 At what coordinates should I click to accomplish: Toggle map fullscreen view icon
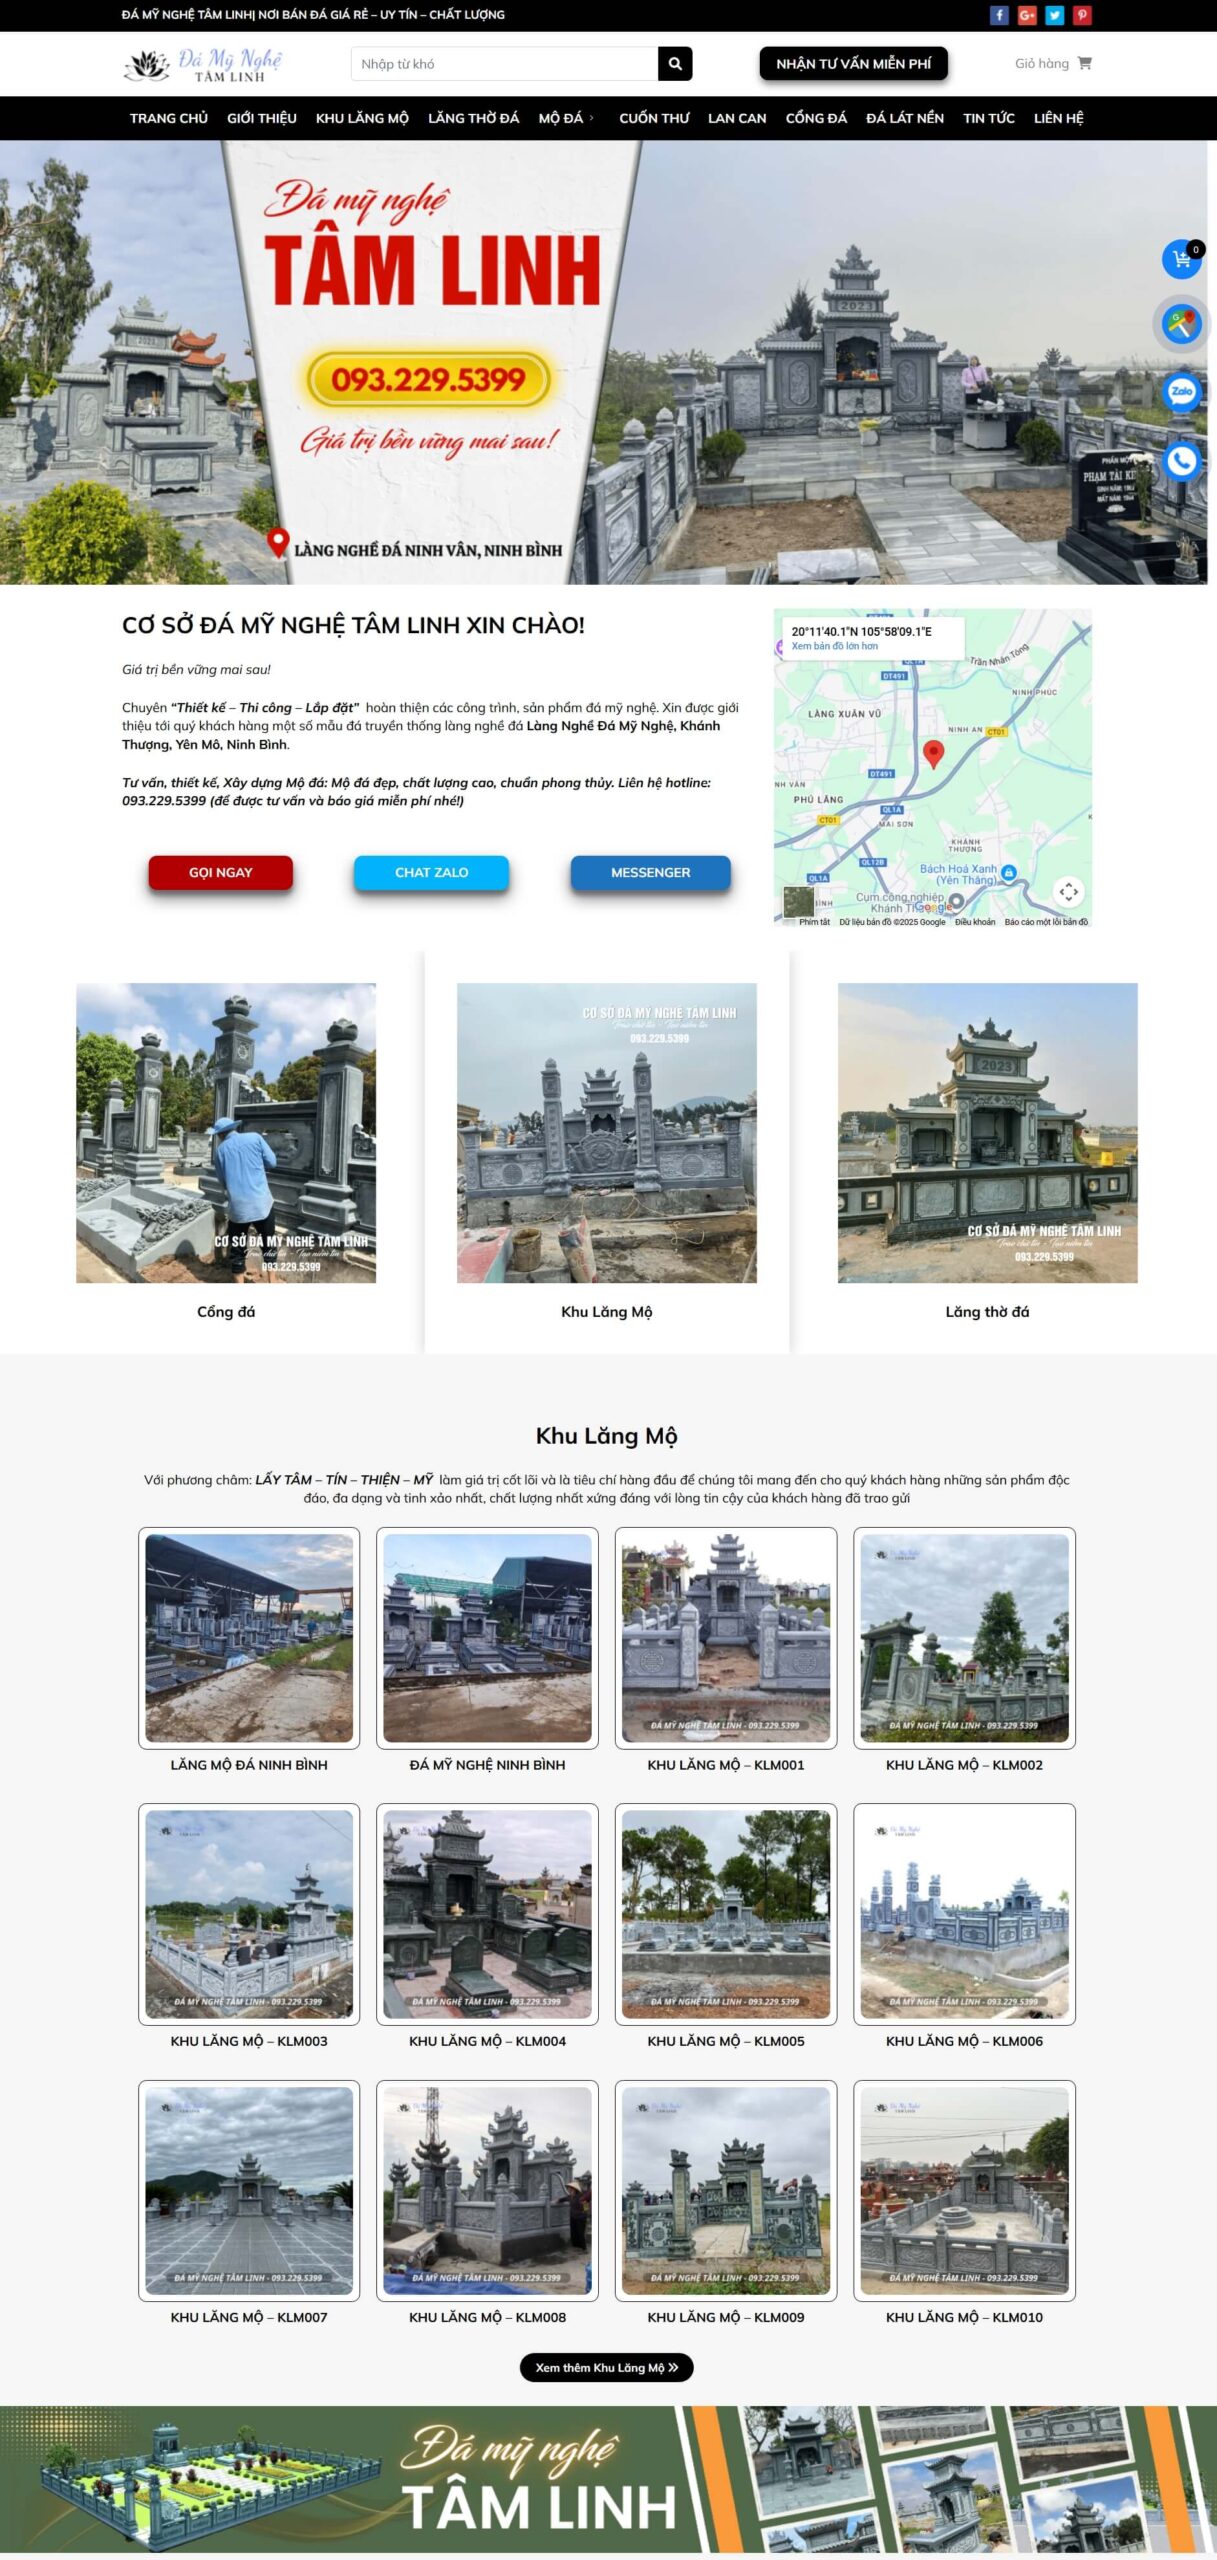[x=1068, y=891]
